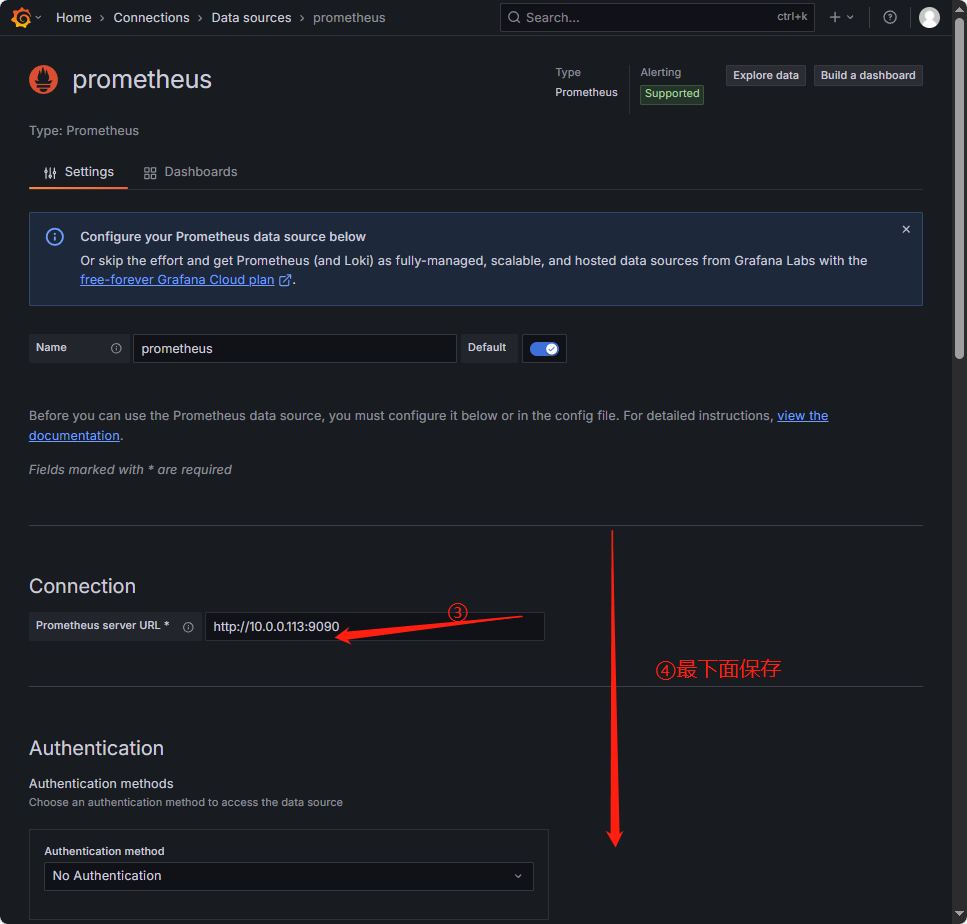
Task: Expand the chevron next to the Grafana logo
Action: [37, 17]
